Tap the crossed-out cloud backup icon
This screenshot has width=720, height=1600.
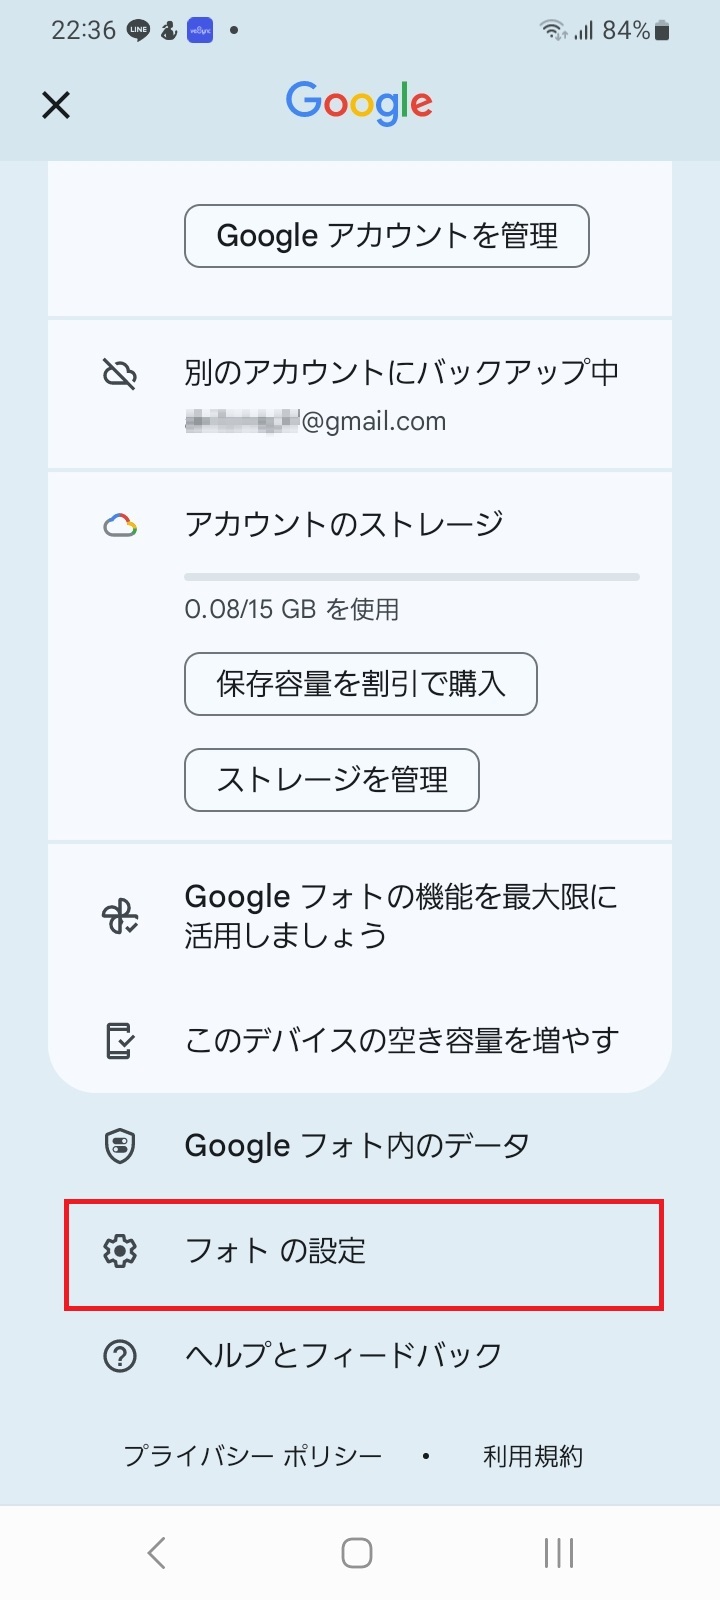point(120,374)
